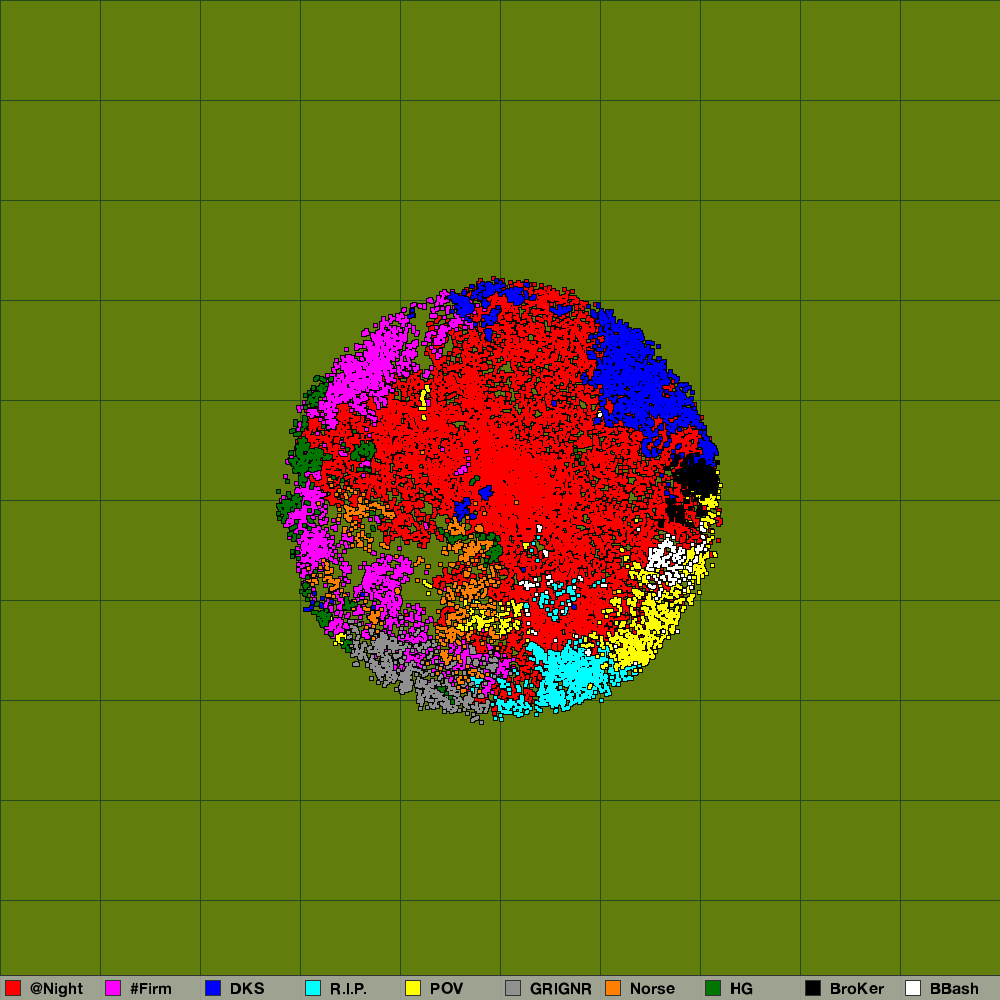Screen dimensions: 1000x1000
Task: Select the white BBash cluster on the map
Action: (667, 557)
